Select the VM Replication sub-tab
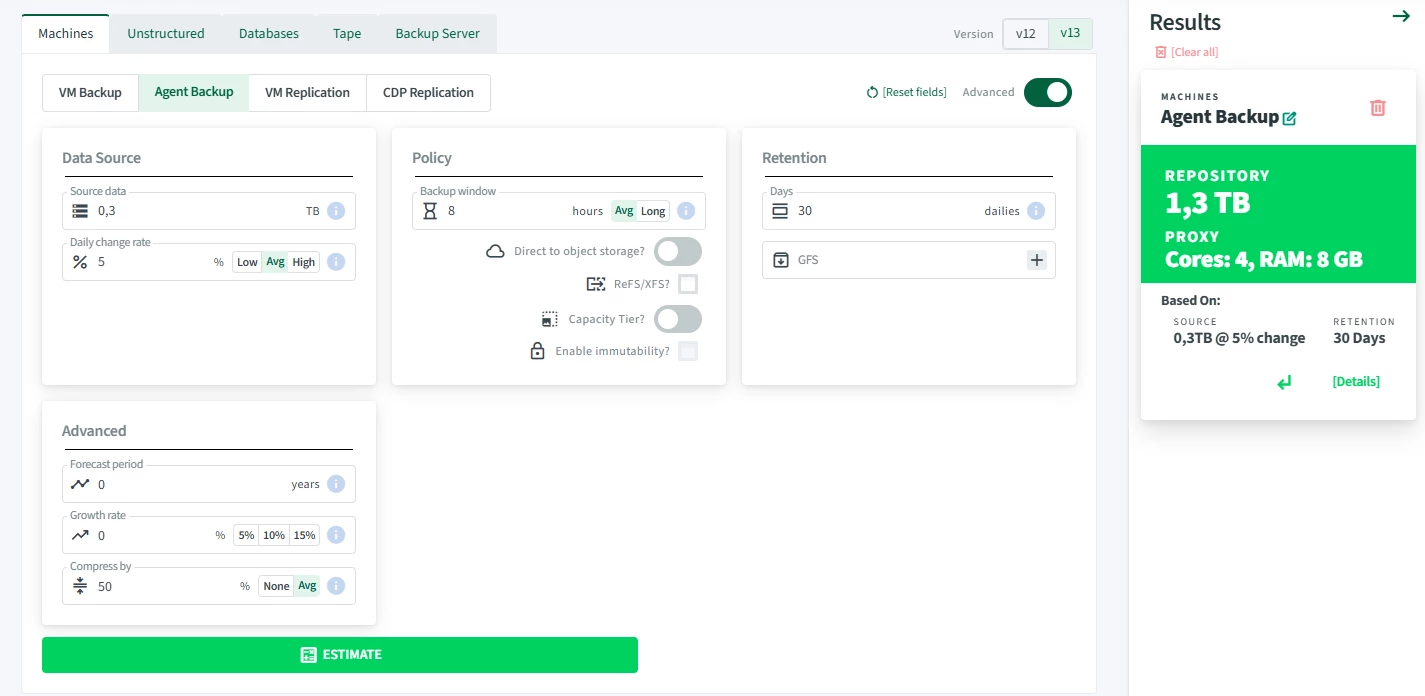Viewport: 1425px width, 696px height. point(307,92)
